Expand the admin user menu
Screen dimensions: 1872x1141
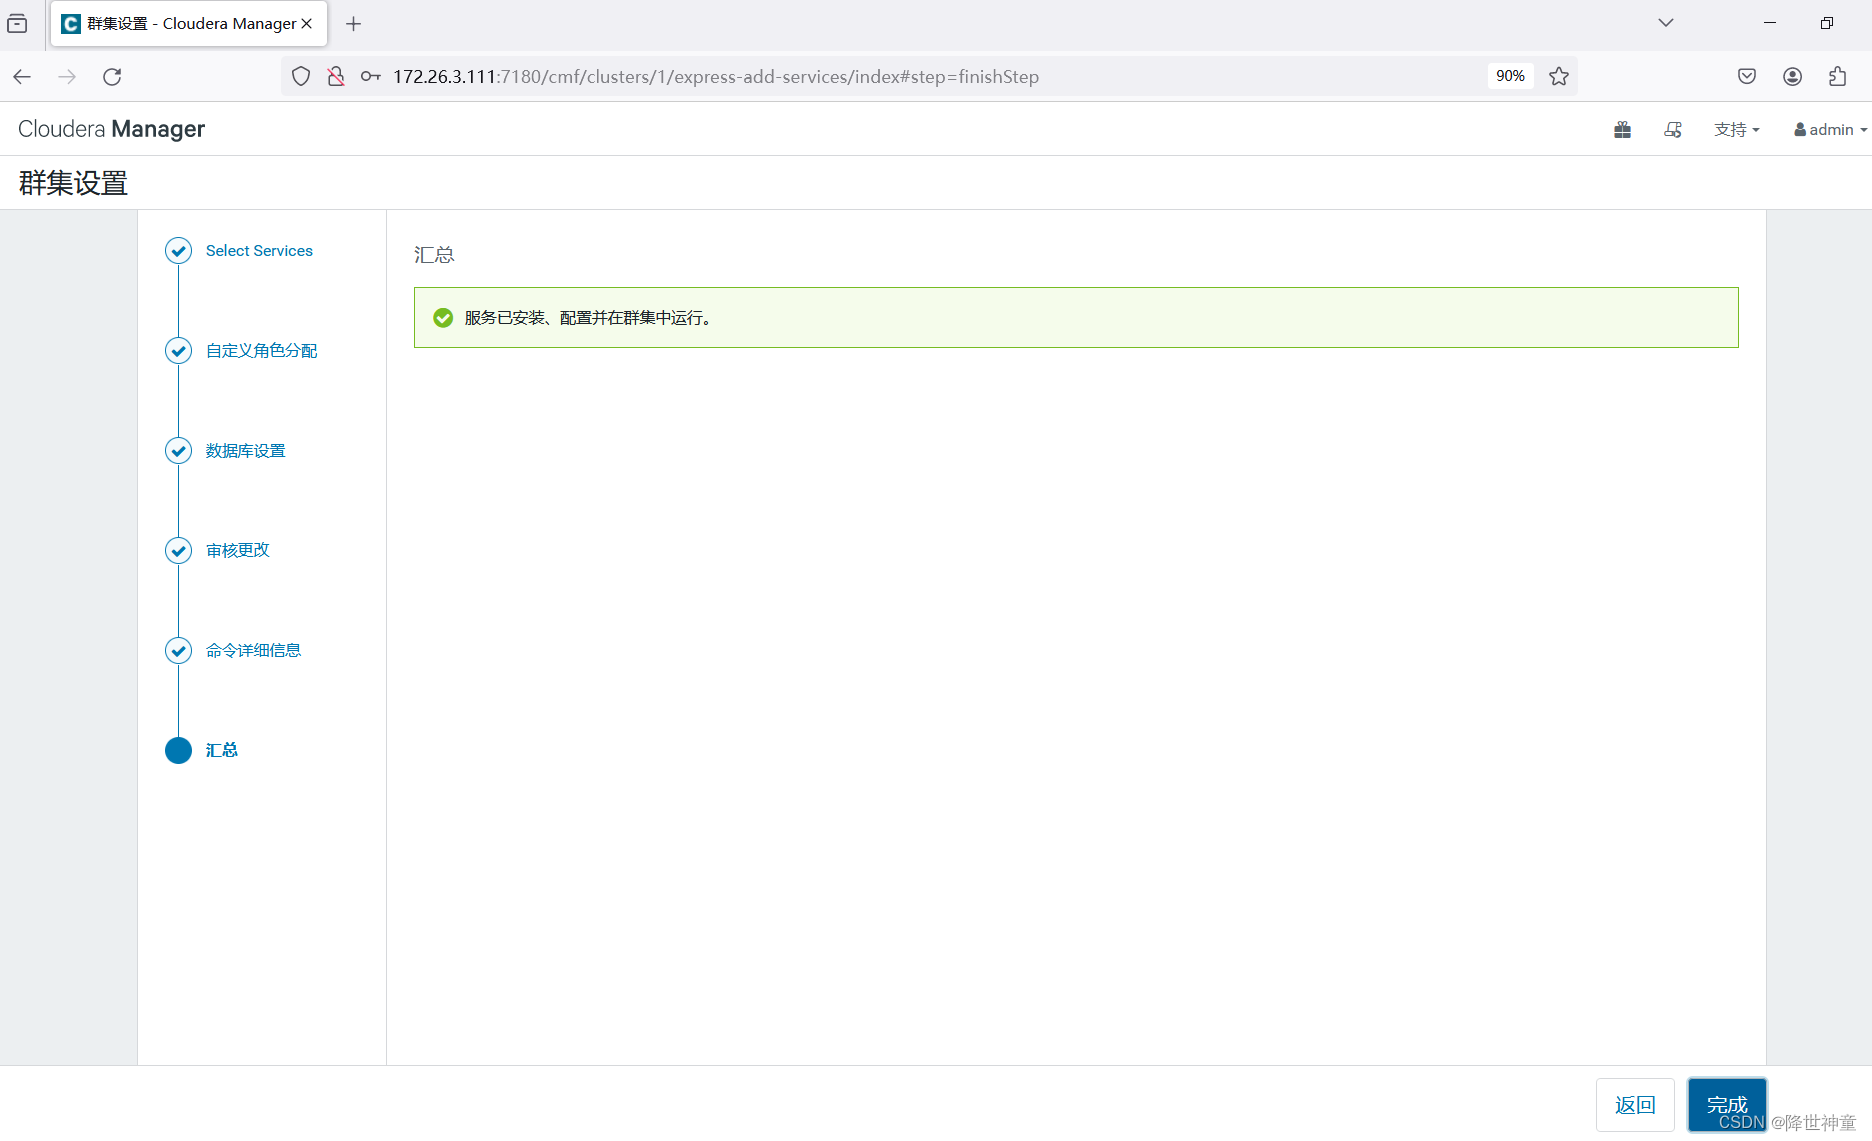pyautogui.click(x=1830, y=130)
